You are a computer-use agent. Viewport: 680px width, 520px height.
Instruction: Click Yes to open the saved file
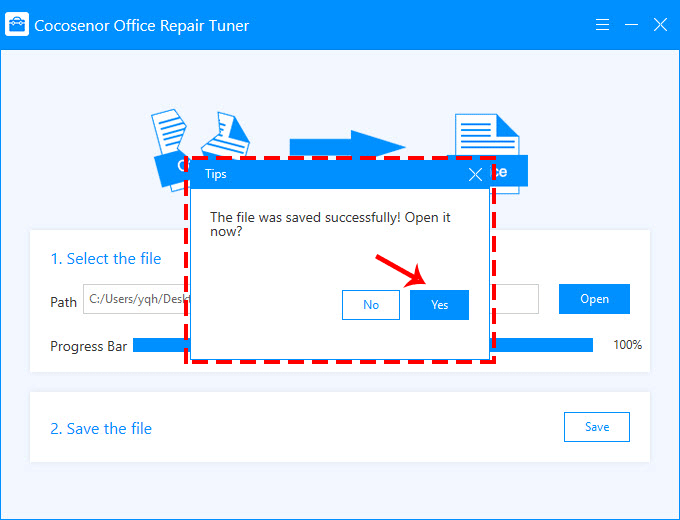[439, 305]
